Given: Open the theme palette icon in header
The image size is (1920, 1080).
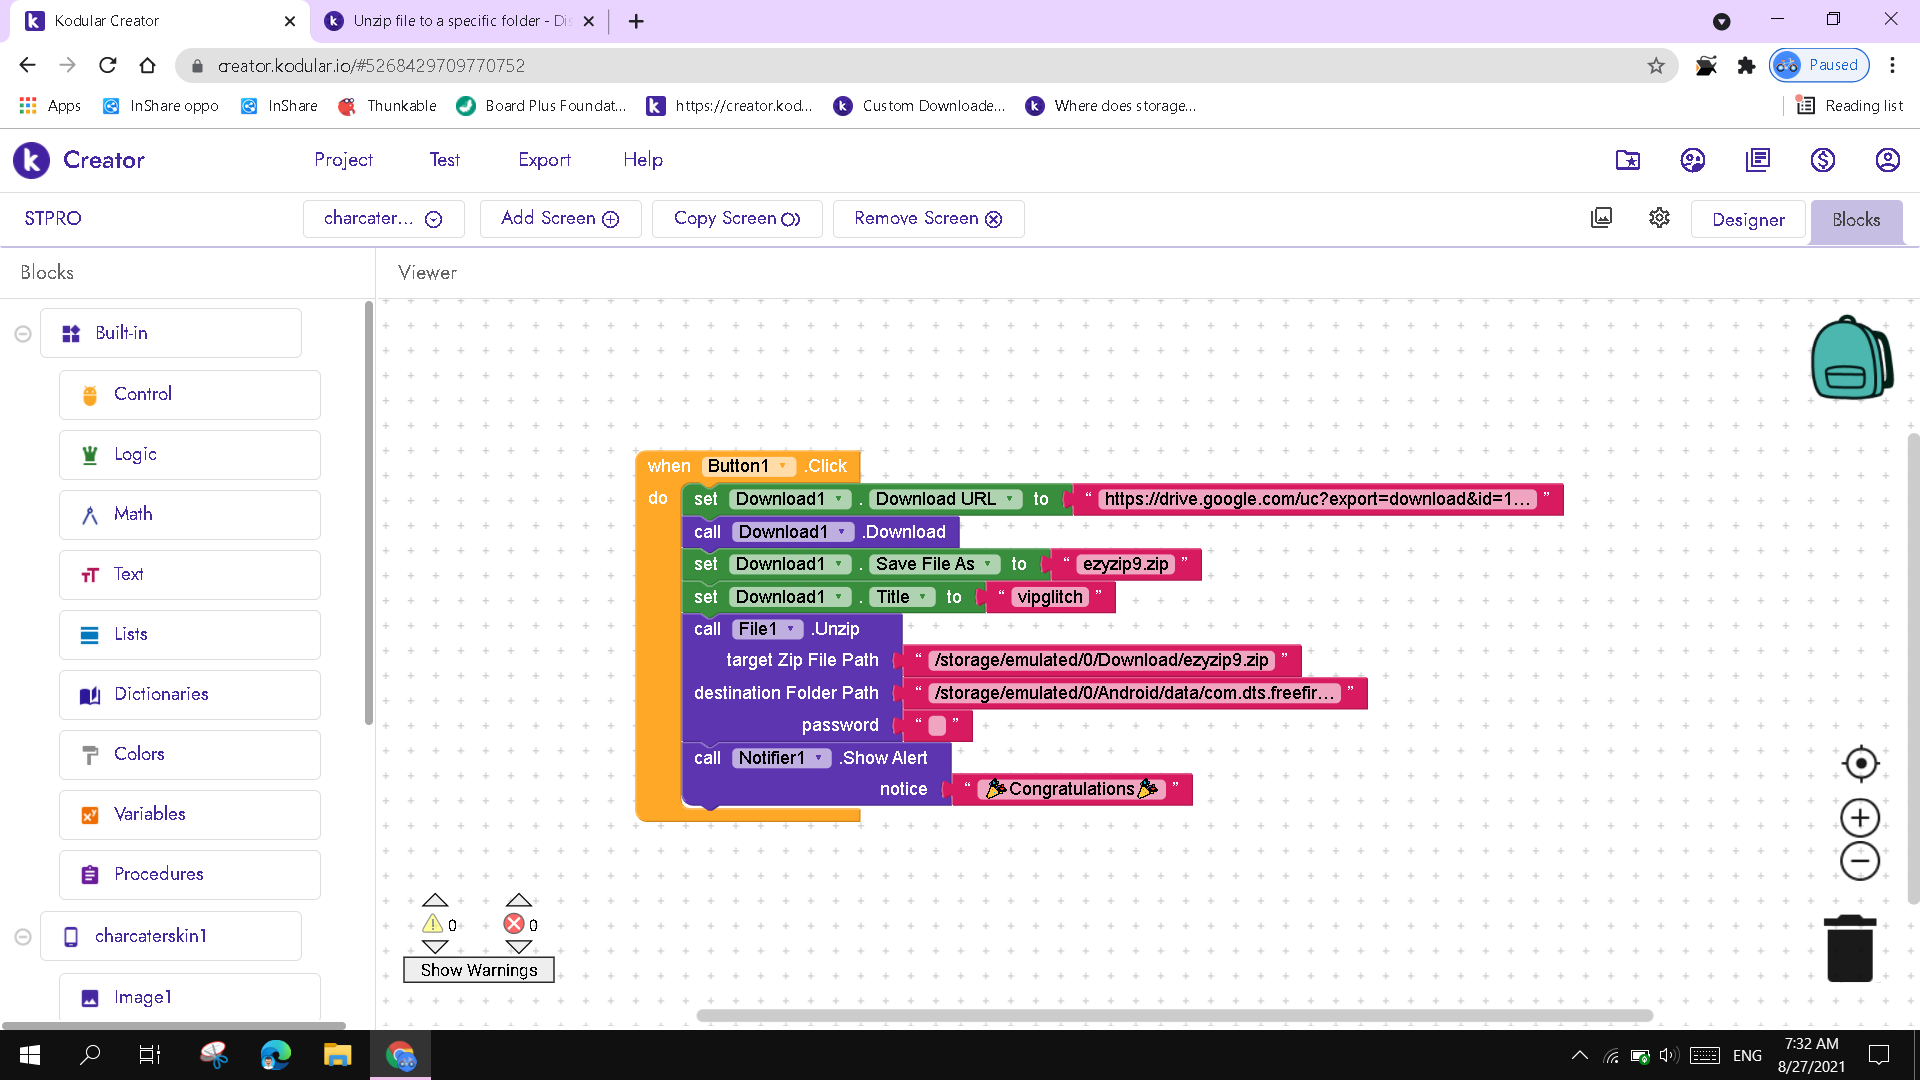Looking at the screenshot, I should 1692,160.
